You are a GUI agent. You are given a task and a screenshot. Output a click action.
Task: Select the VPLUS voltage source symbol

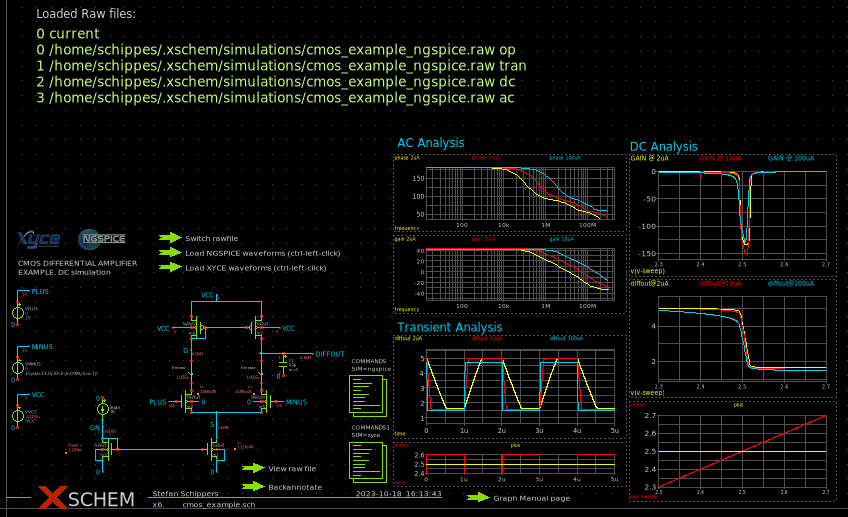point(18,312)
